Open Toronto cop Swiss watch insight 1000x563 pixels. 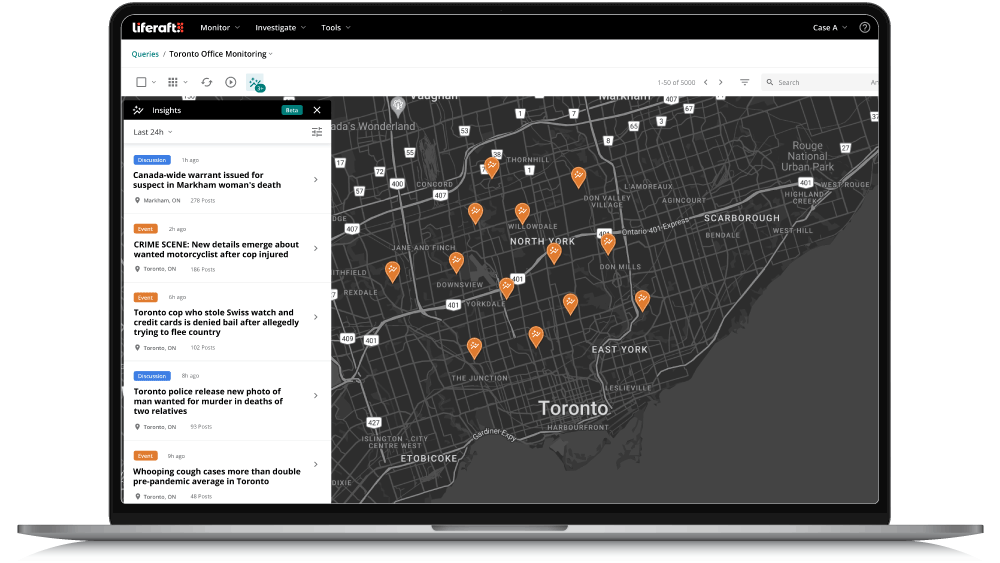(216, 323)
